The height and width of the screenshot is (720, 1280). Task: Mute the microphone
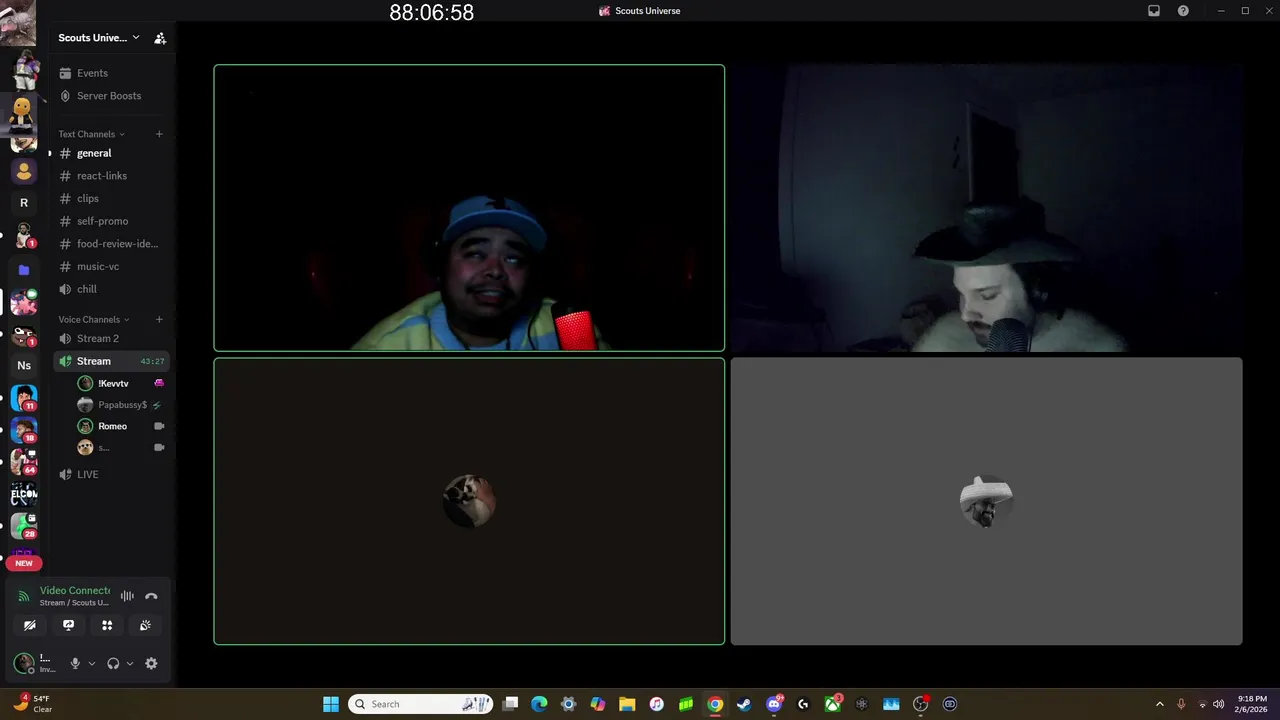tap(74, 663)
